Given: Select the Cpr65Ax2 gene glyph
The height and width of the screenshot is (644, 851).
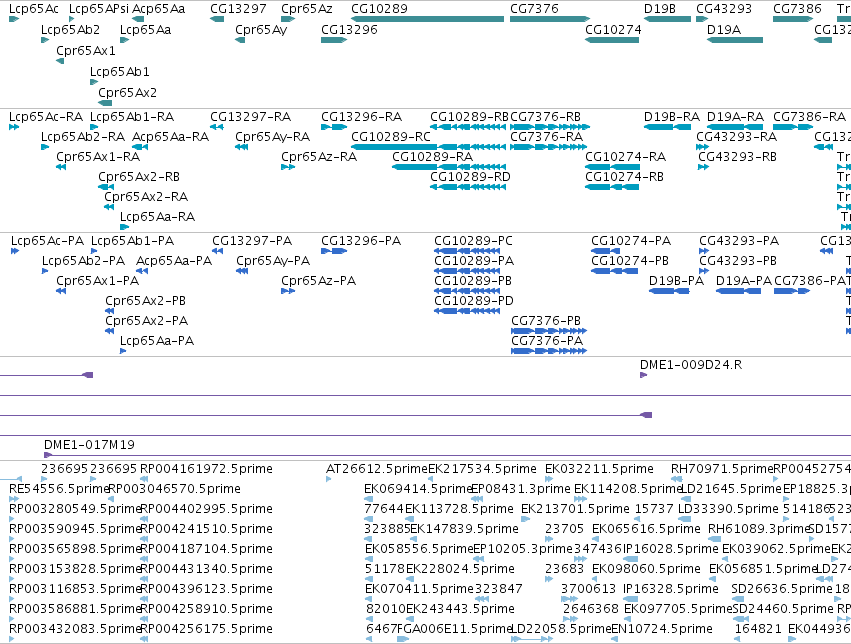Looking at the screenshot, I should (105, 103).
